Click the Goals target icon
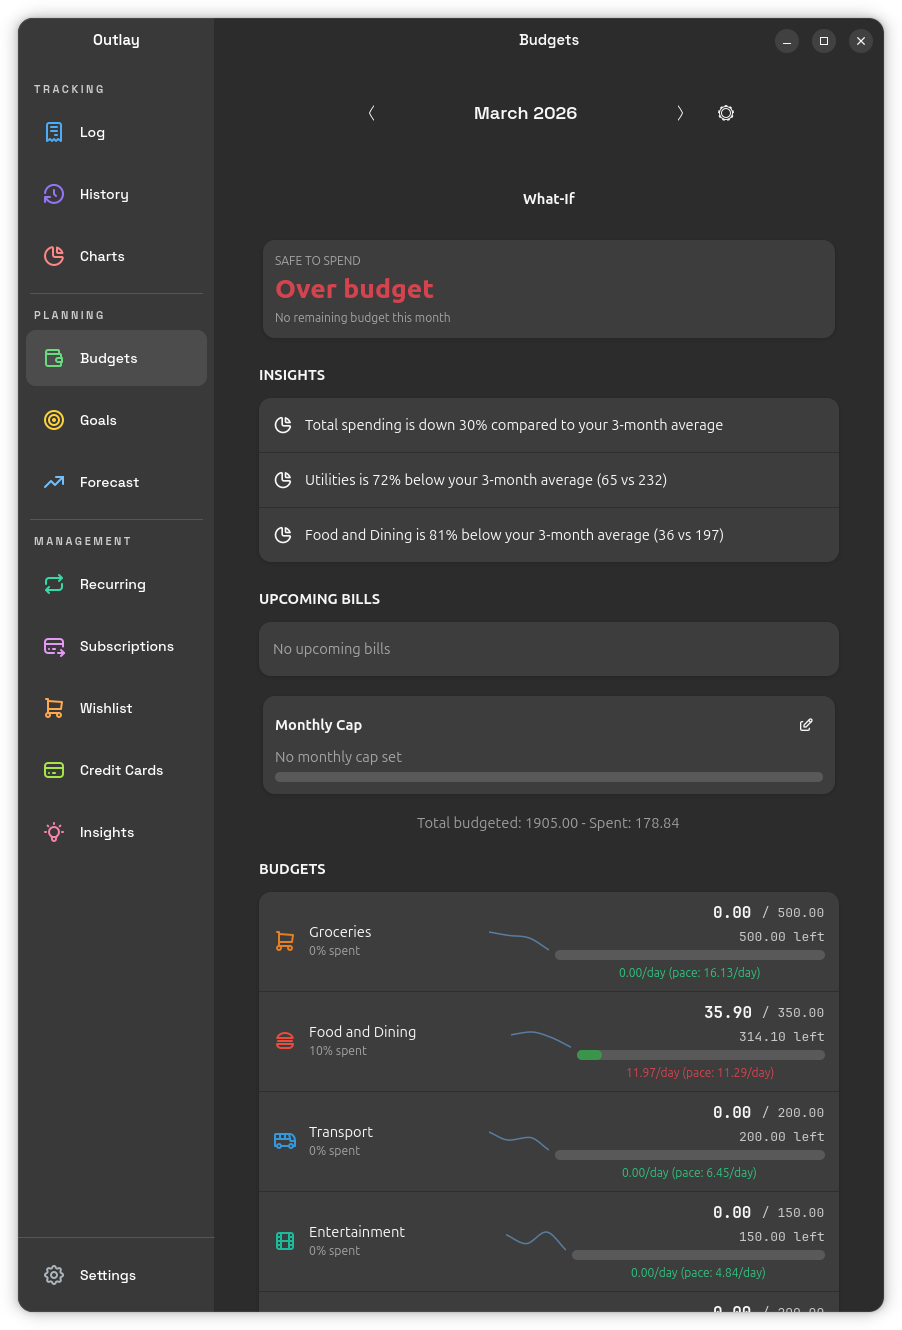The height and width of the screenshot is (1330, 902). 54,420
